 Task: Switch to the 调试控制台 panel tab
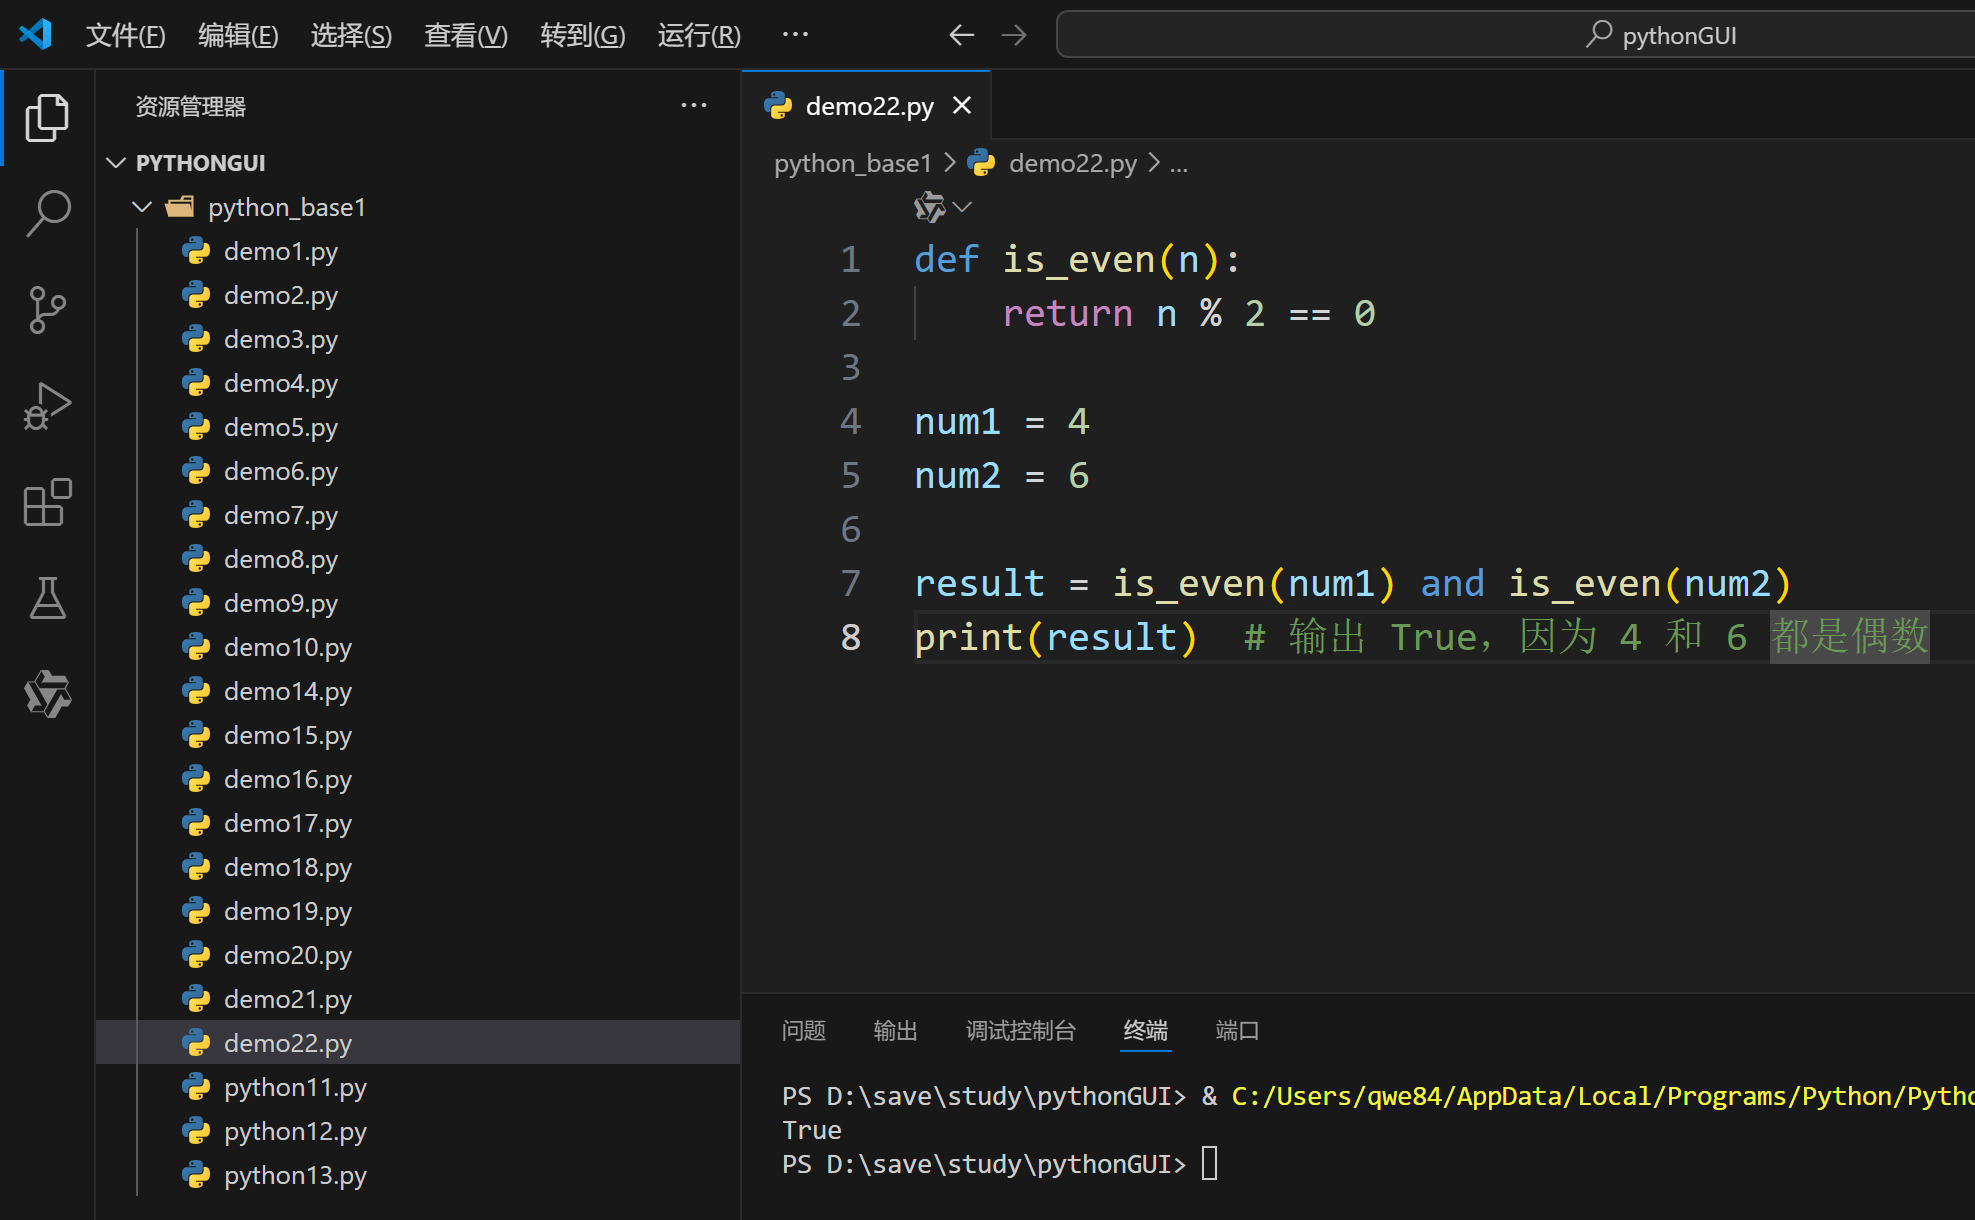coord(1020,1030)
